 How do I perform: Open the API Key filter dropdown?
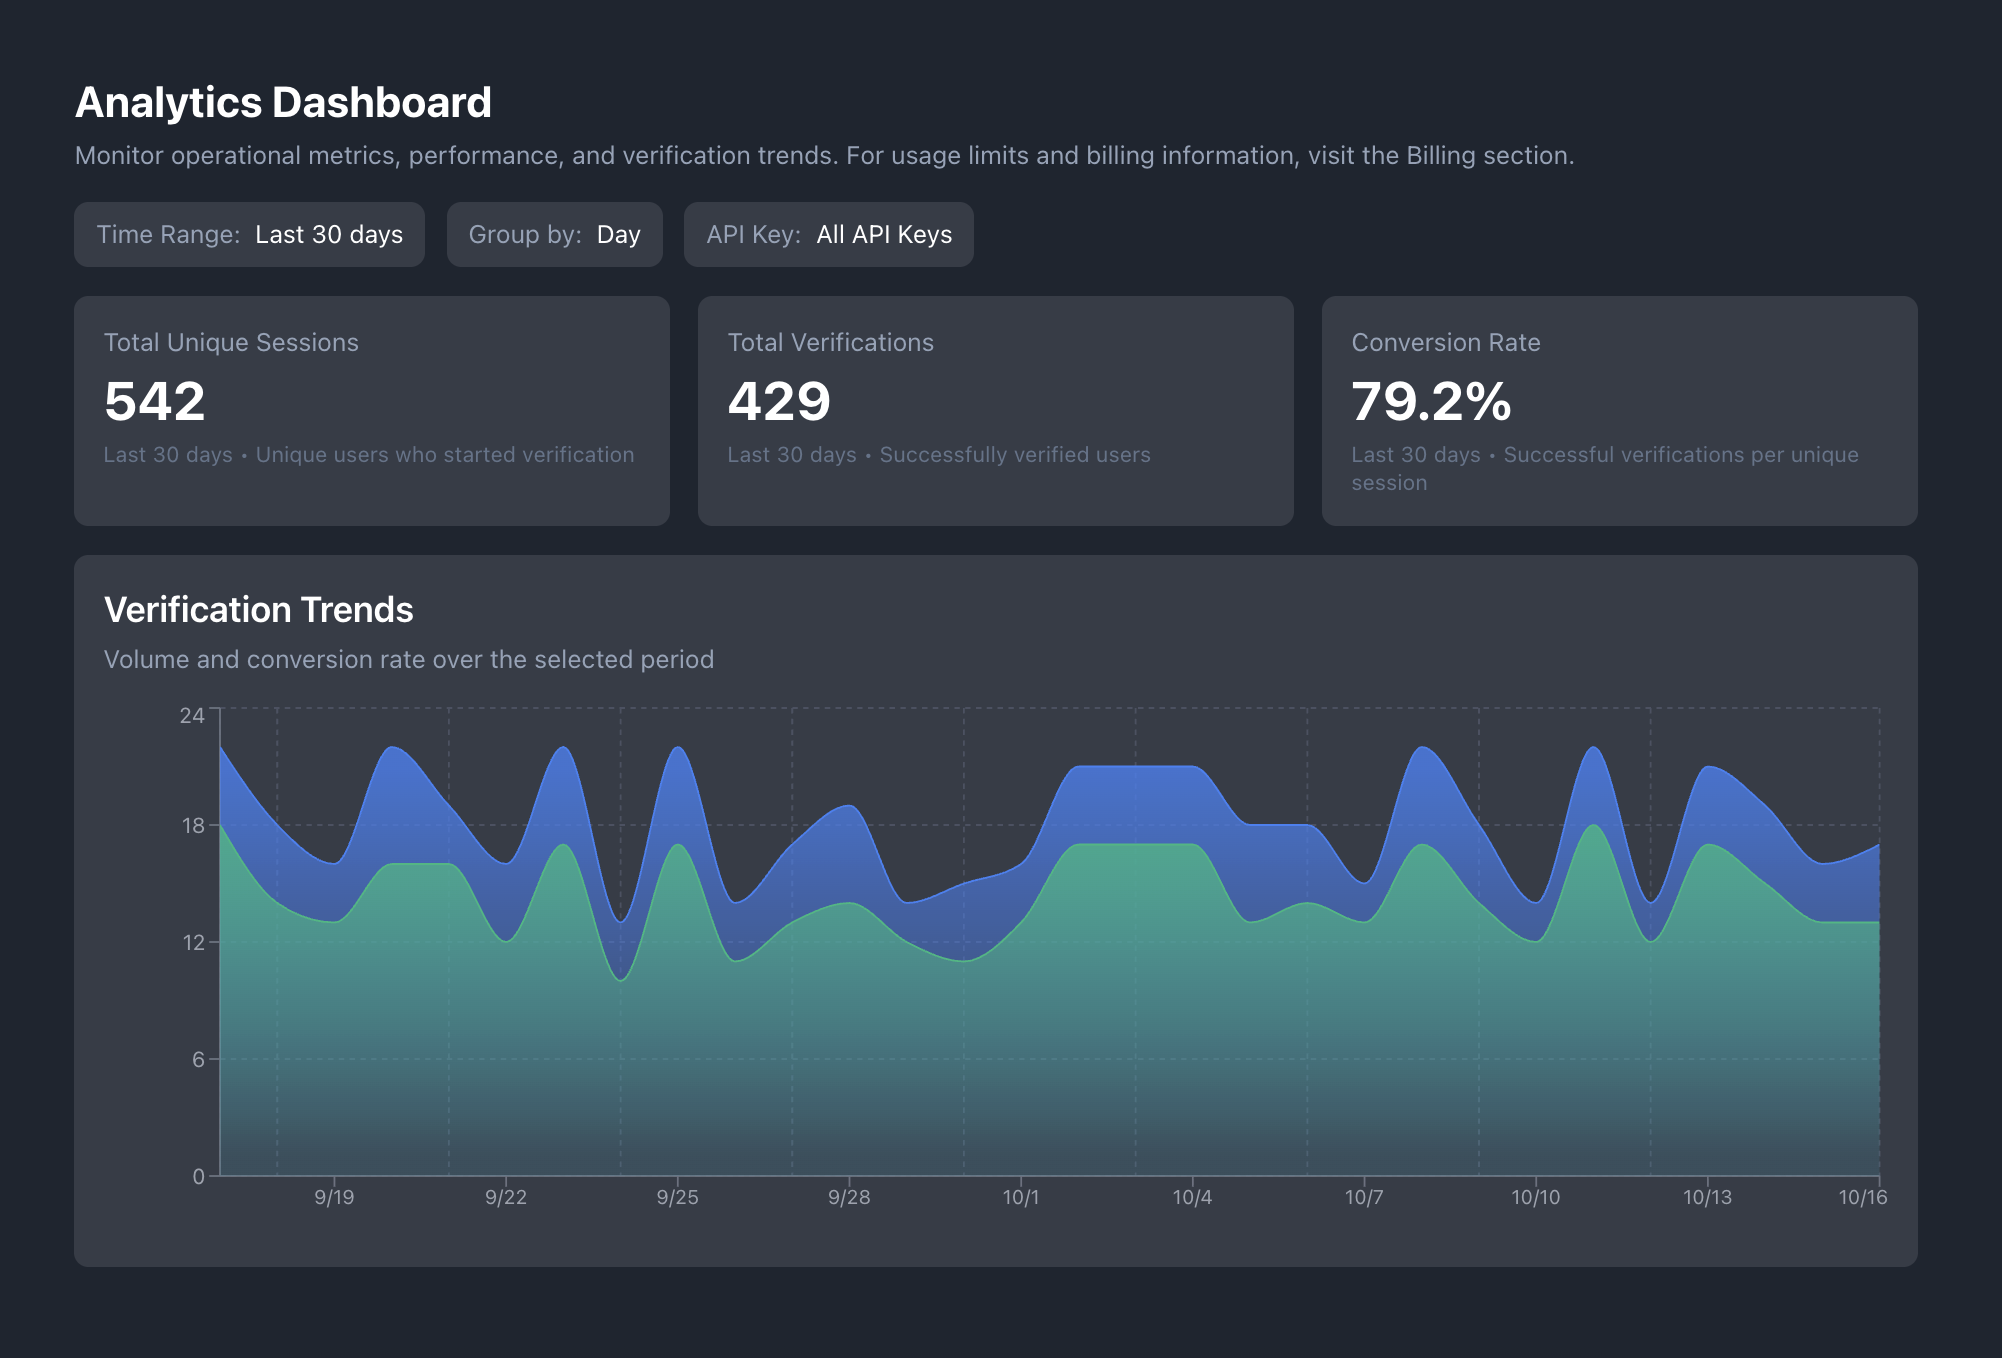click(x=828, y=234)
